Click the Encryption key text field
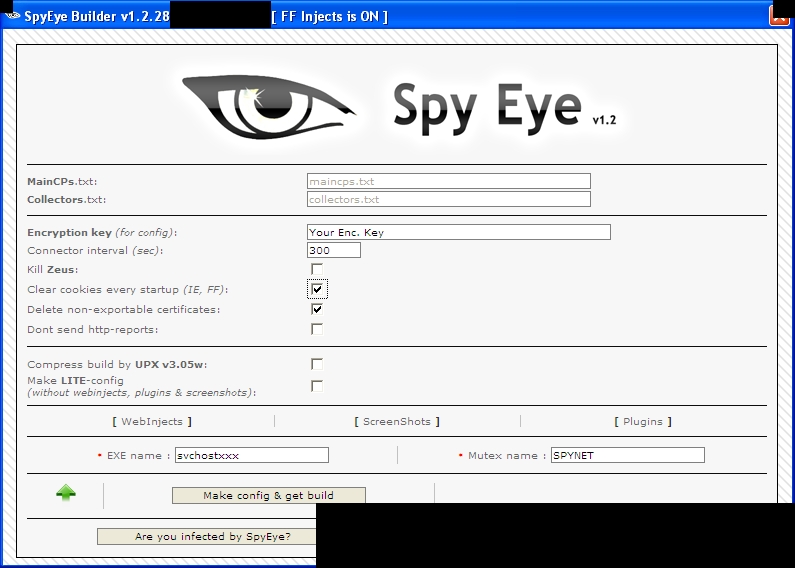This screenshot has height=568, width=795. pyautogui.click(x=458, y=232)
